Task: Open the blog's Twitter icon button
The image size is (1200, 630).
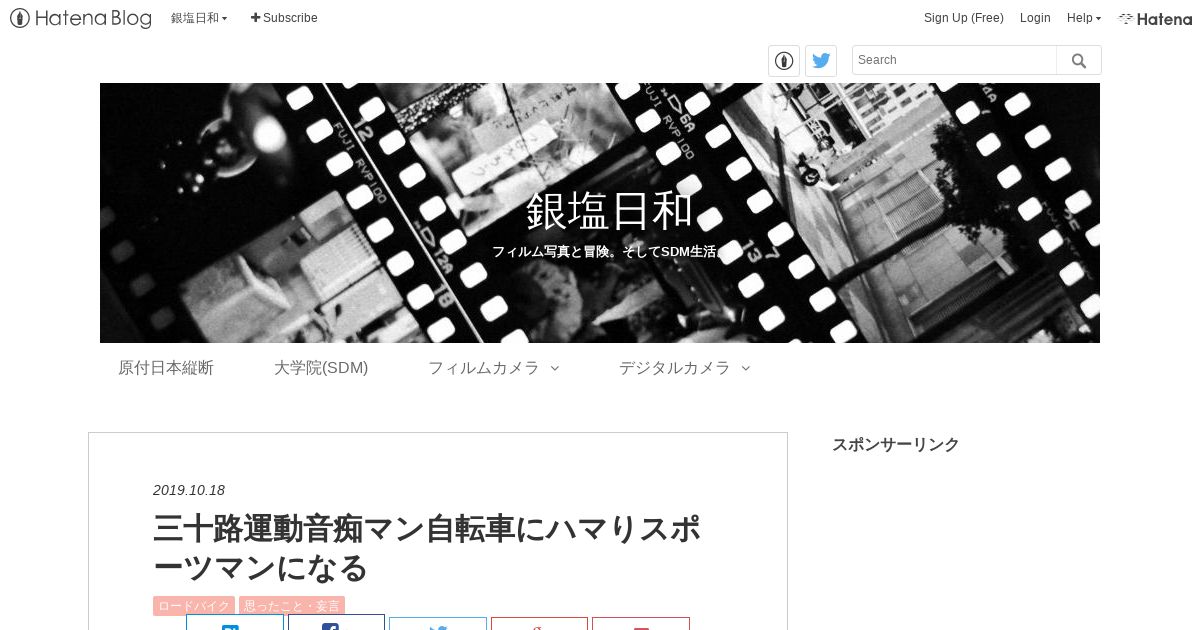Action: pos(821,60)
